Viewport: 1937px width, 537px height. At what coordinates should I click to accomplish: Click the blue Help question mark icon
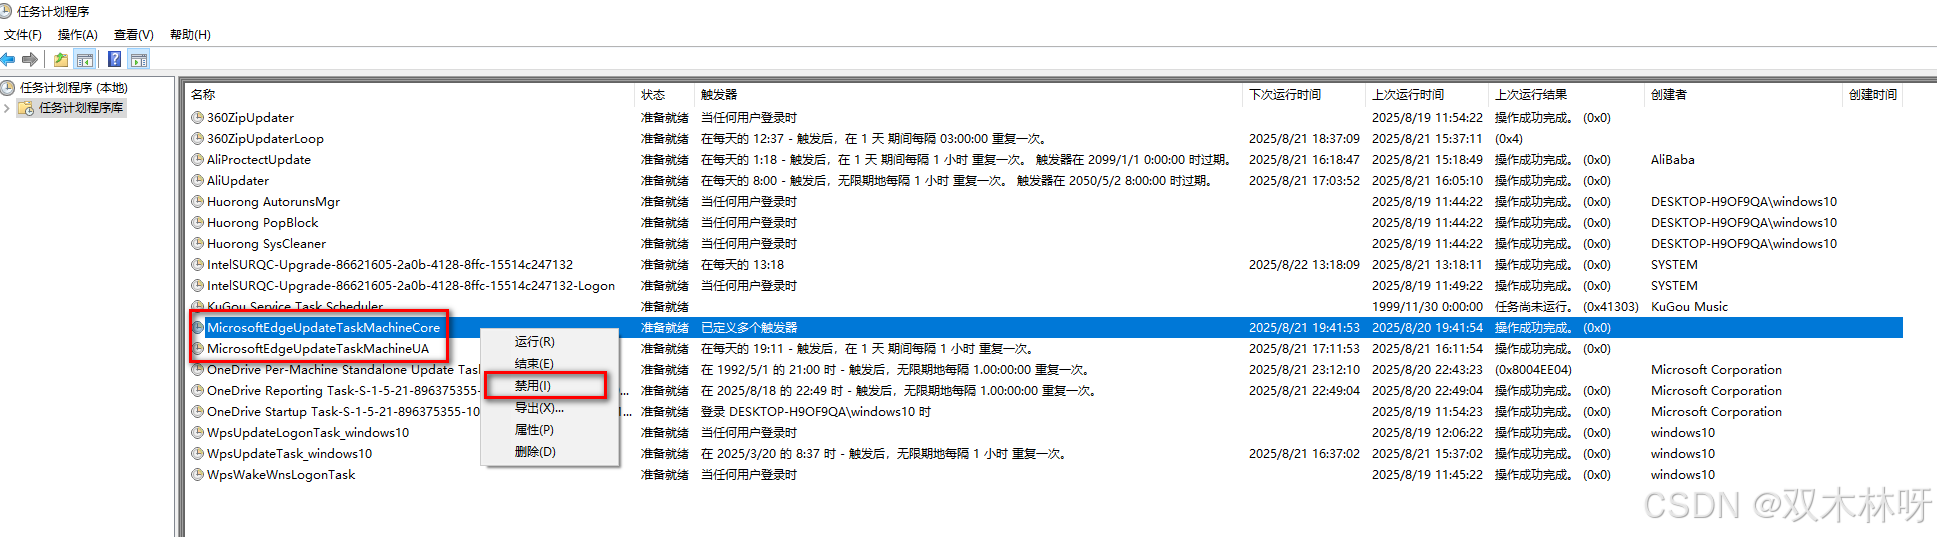tap(115, 60)
